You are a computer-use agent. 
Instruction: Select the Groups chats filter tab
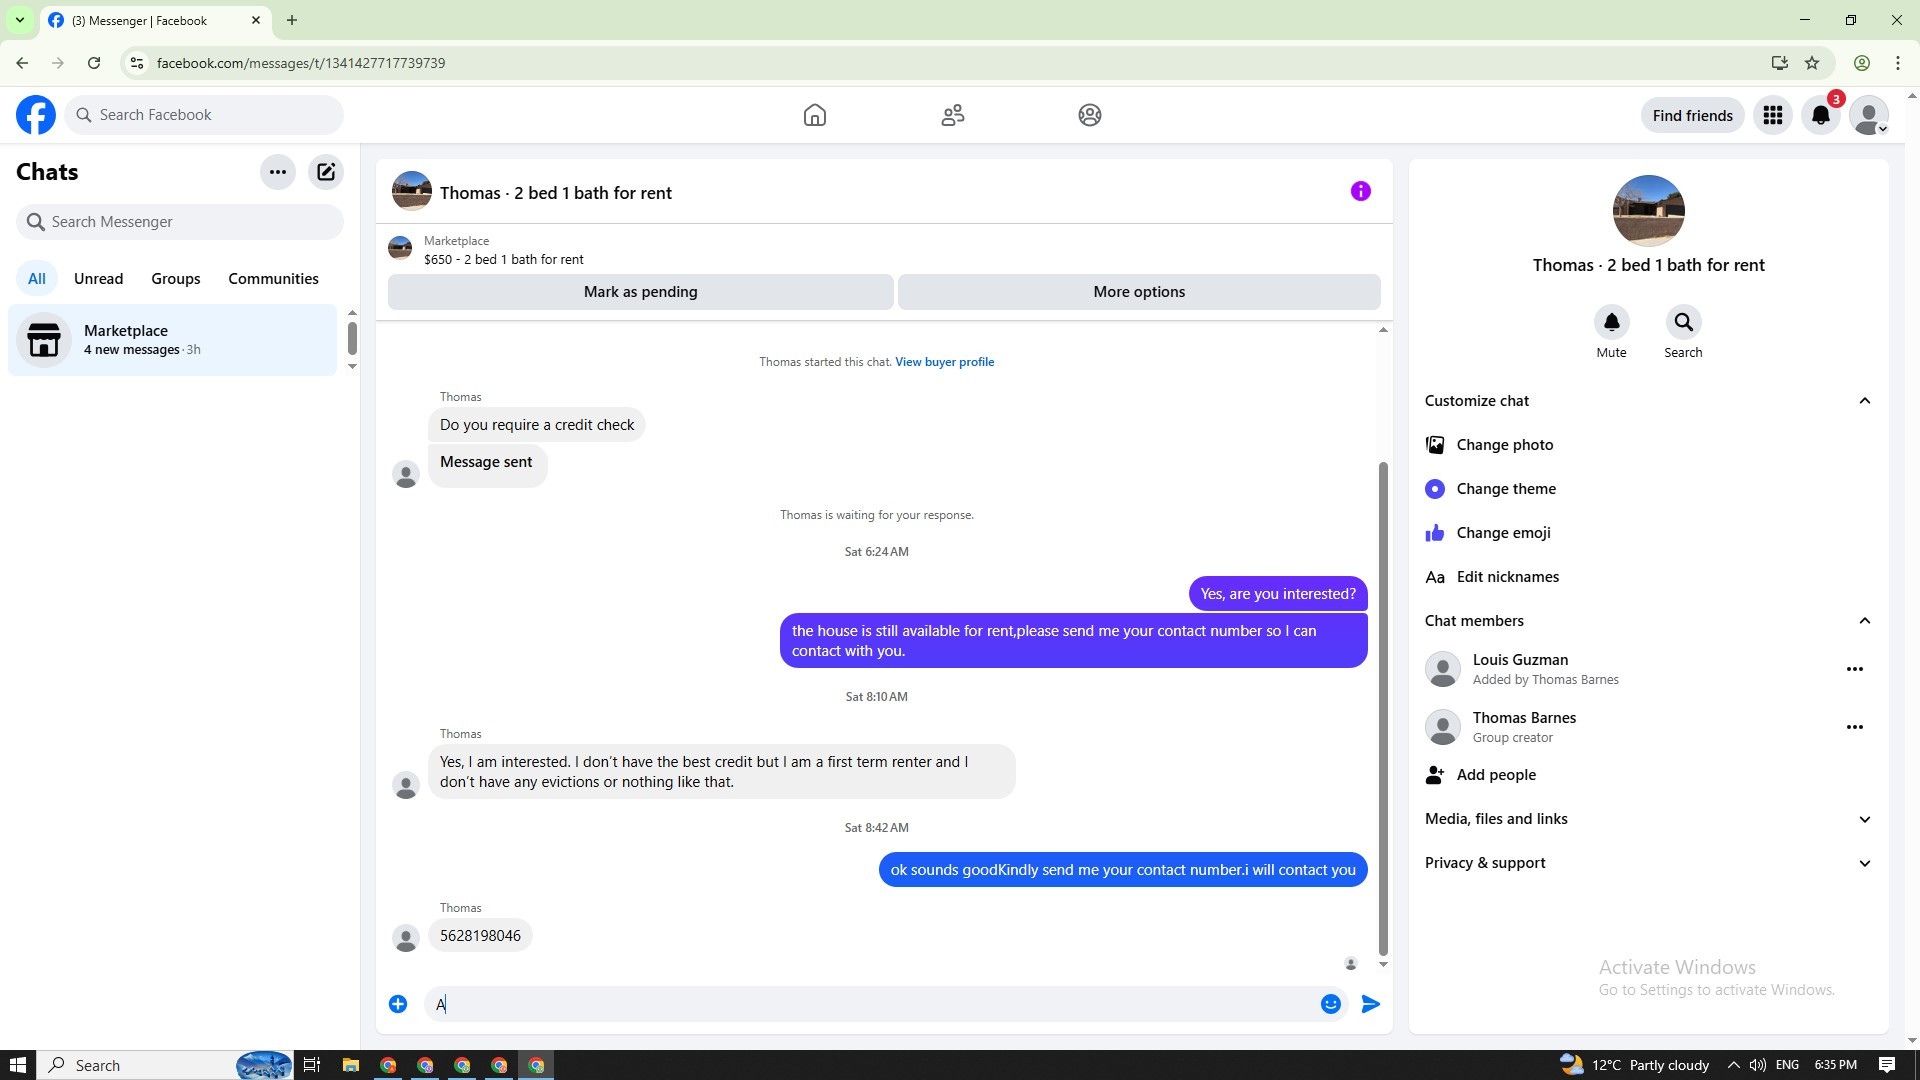coord(176,279)
